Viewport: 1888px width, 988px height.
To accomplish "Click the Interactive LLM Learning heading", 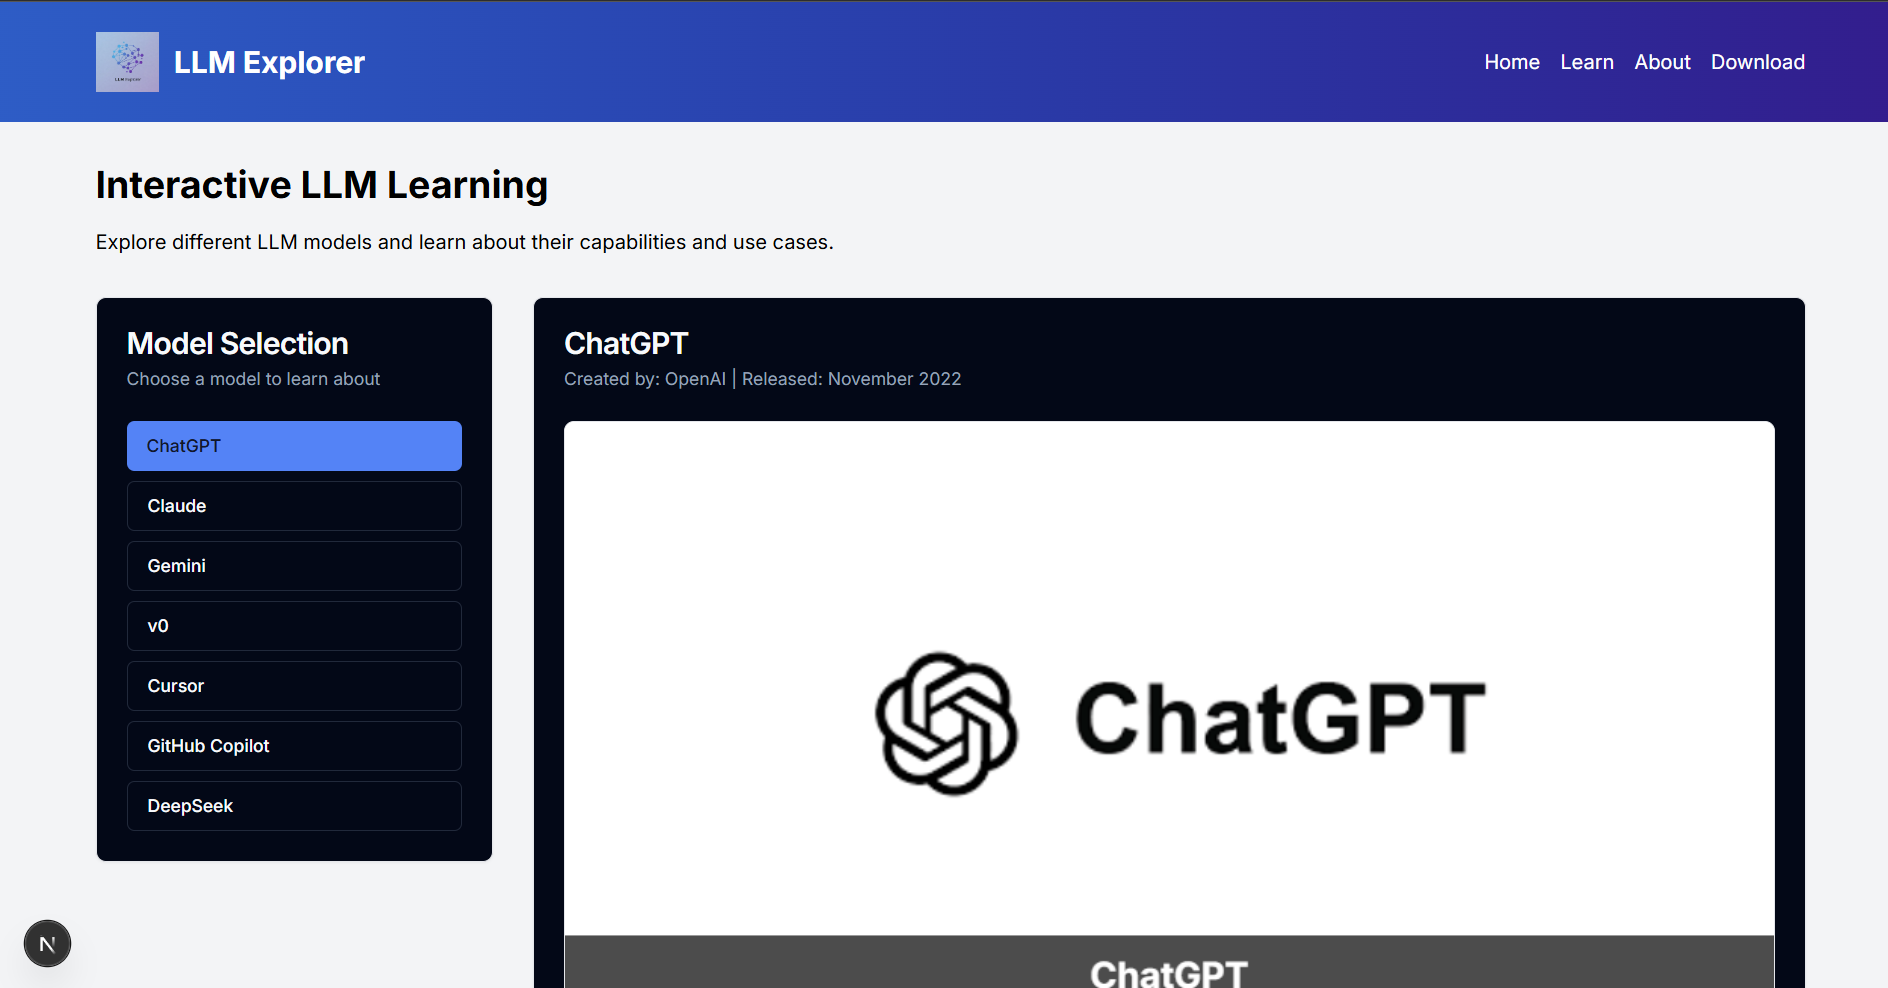I will (x=322, y=186).
